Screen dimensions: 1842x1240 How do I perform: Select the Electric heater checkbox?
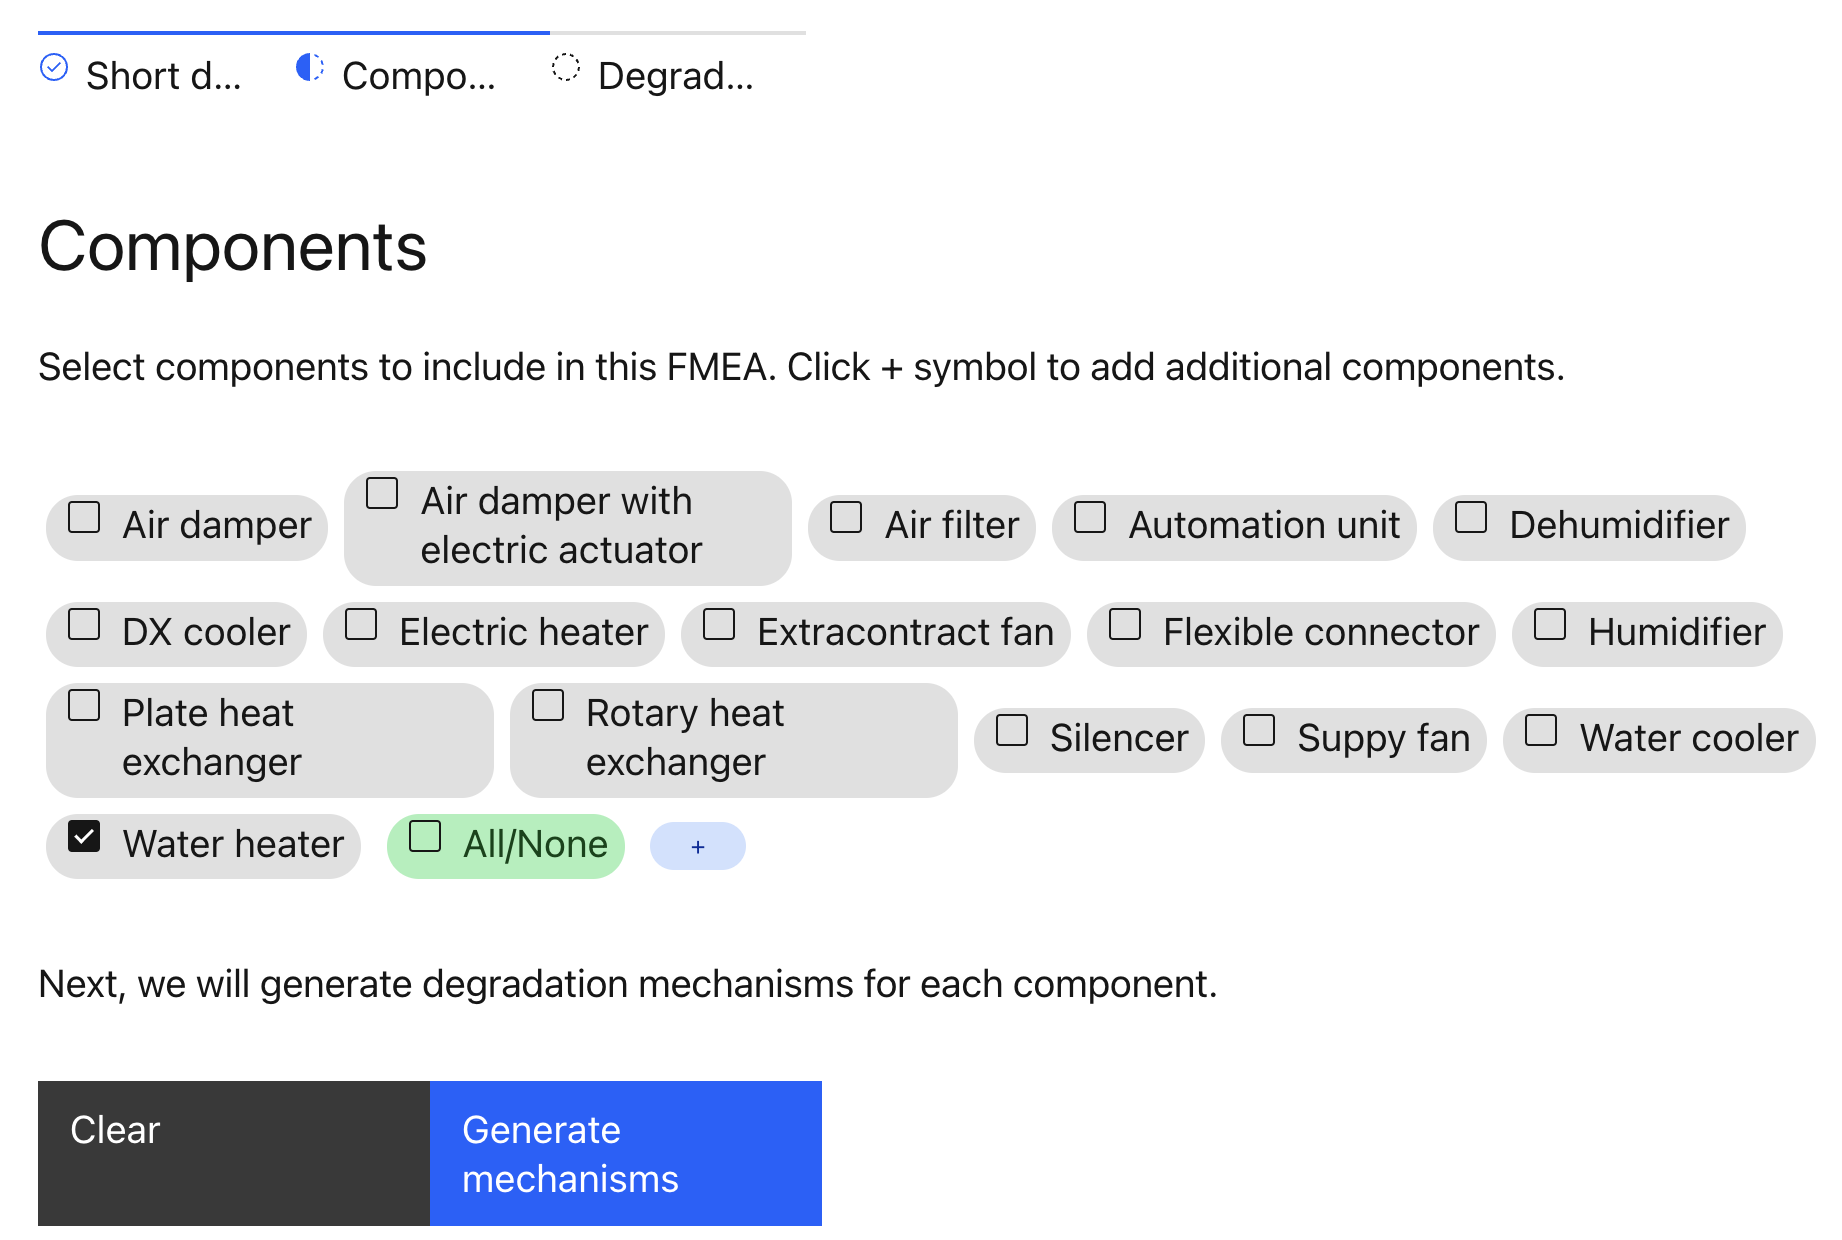(x=361, y=624)
